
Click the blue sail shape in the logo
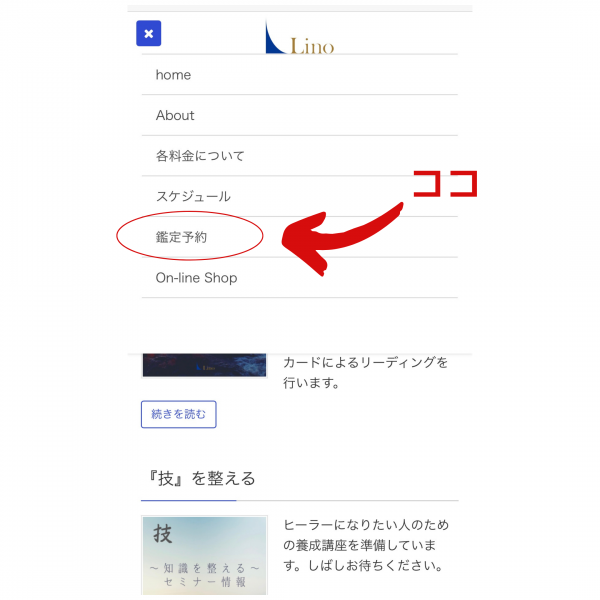275,37
